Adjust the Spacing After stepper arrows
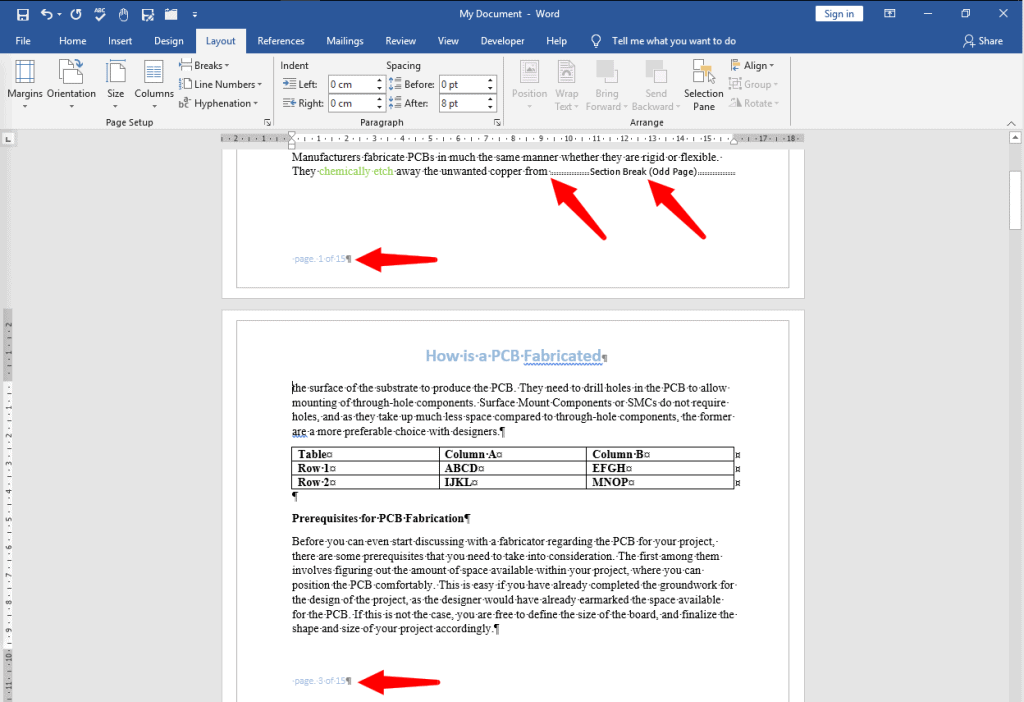The image size is (1024, 702). [490, 103]
